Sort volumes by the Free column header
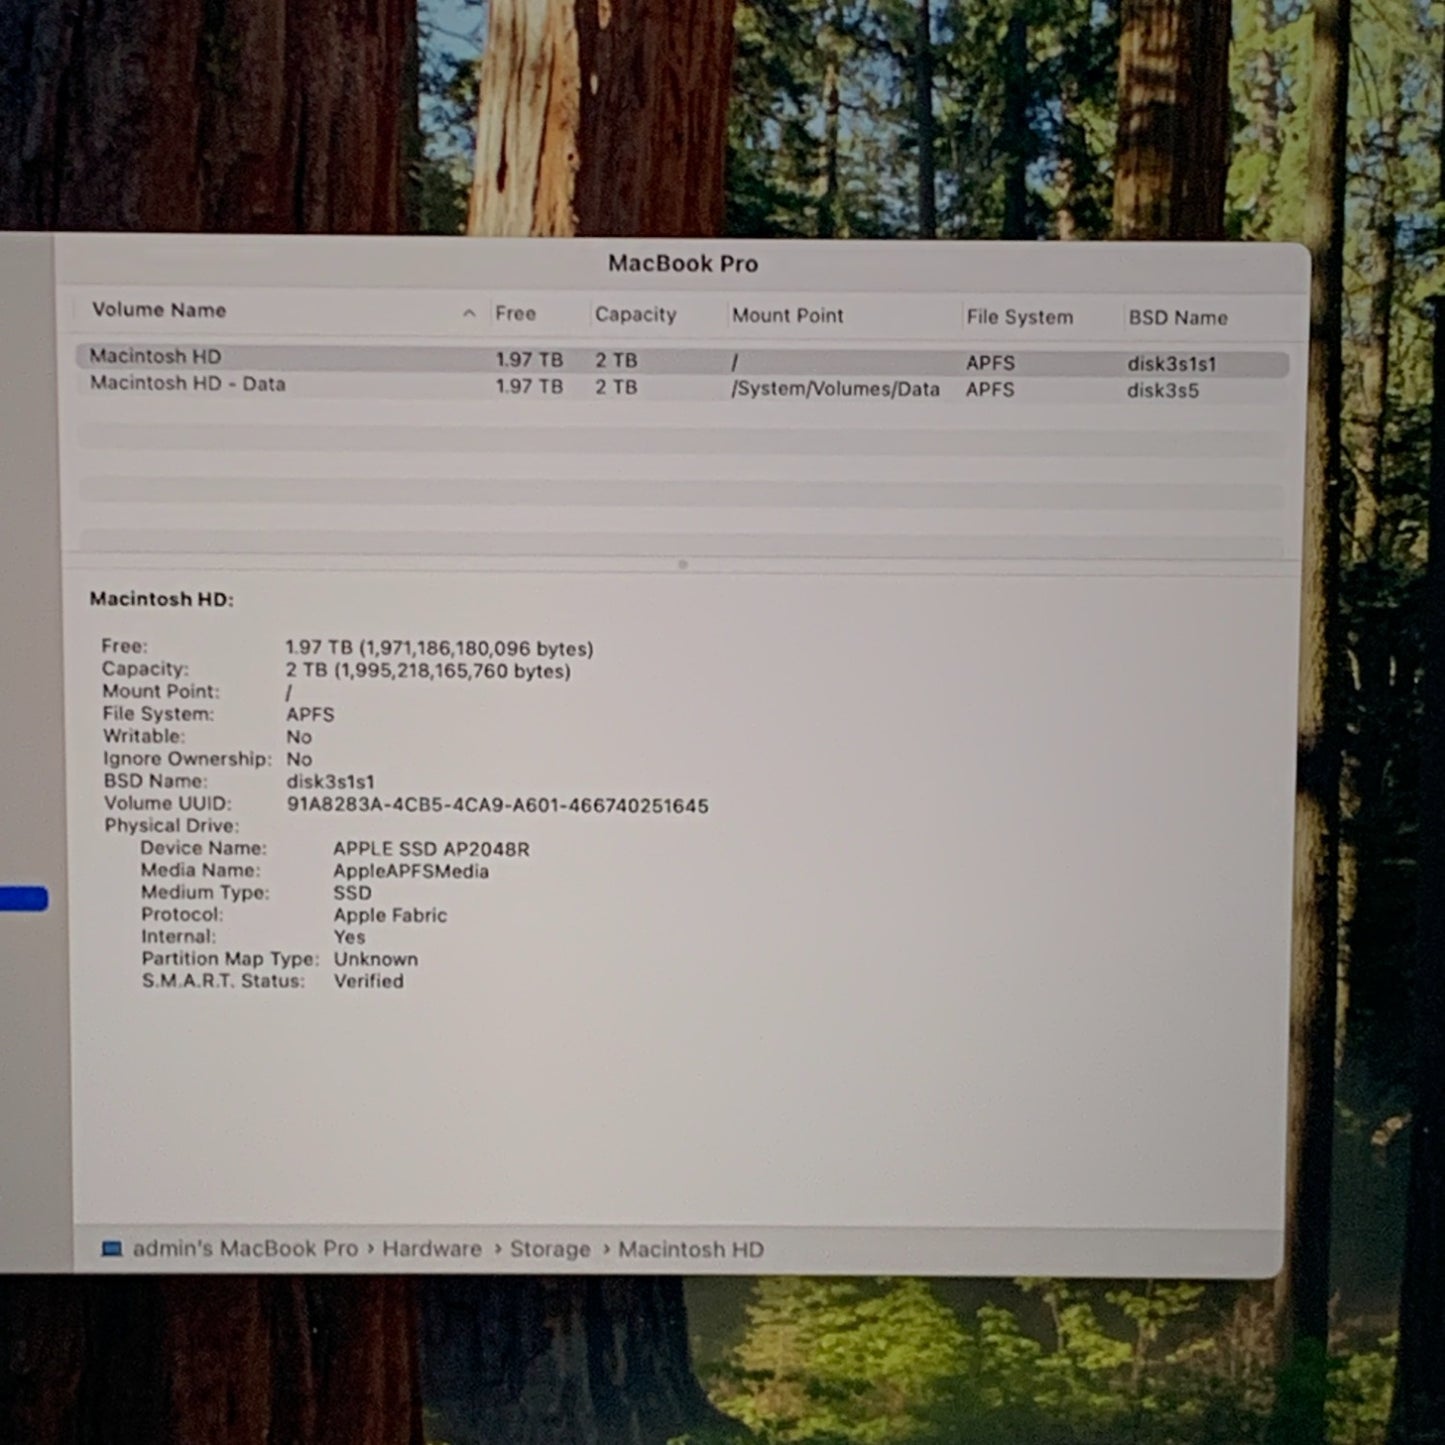The image size is (1445, 1445). click(x=515, y=314)
